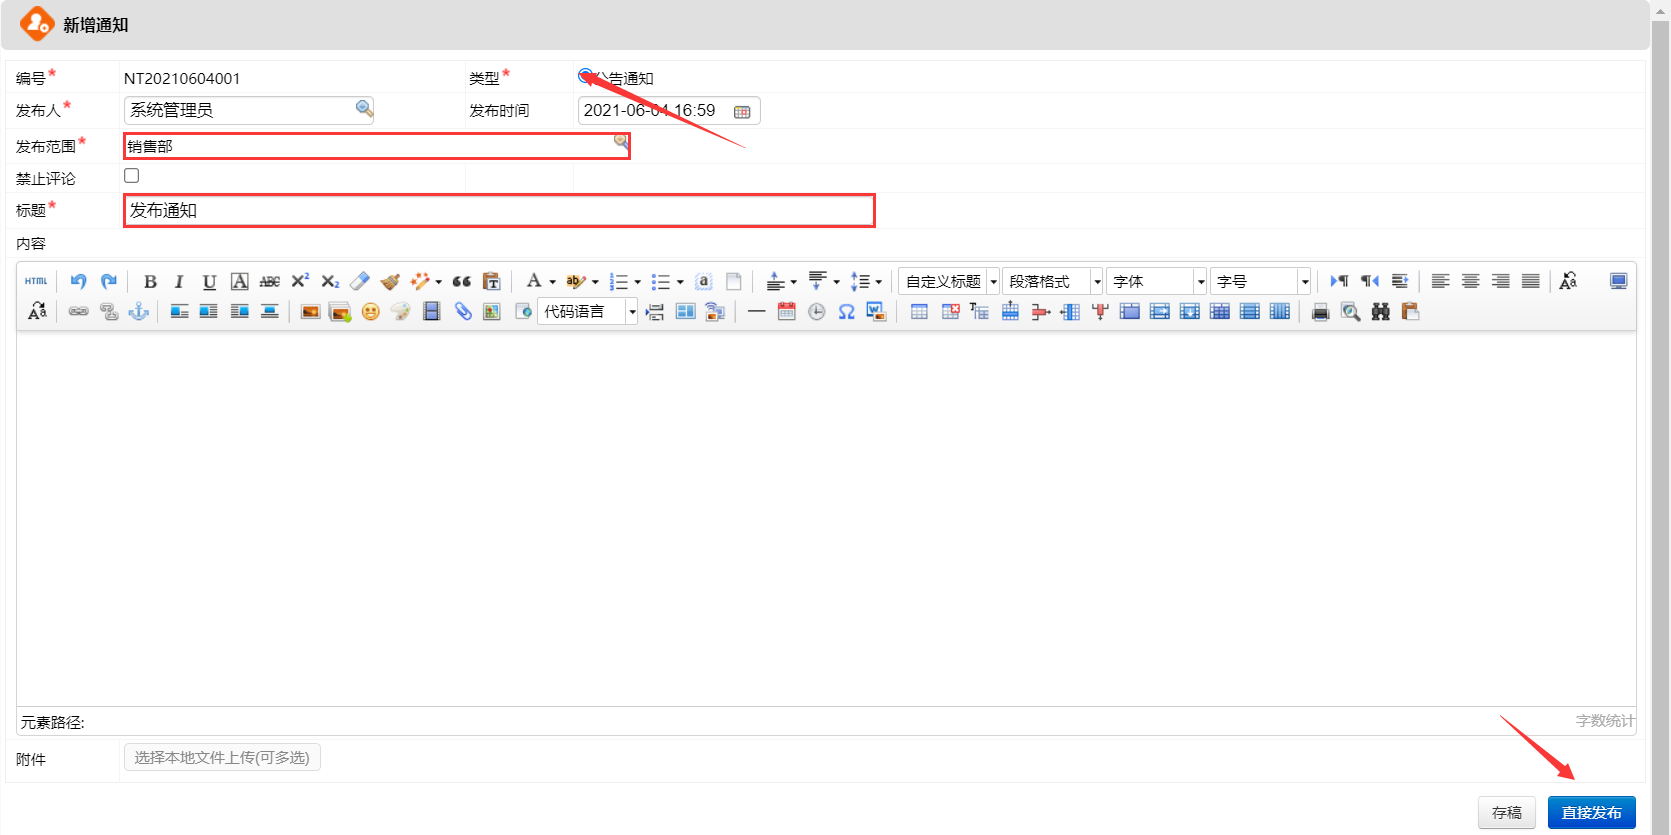This screenshot has width=1671, height=835.
Task: Open calendar picker for 发布时间
Action: tap(742, 111)
